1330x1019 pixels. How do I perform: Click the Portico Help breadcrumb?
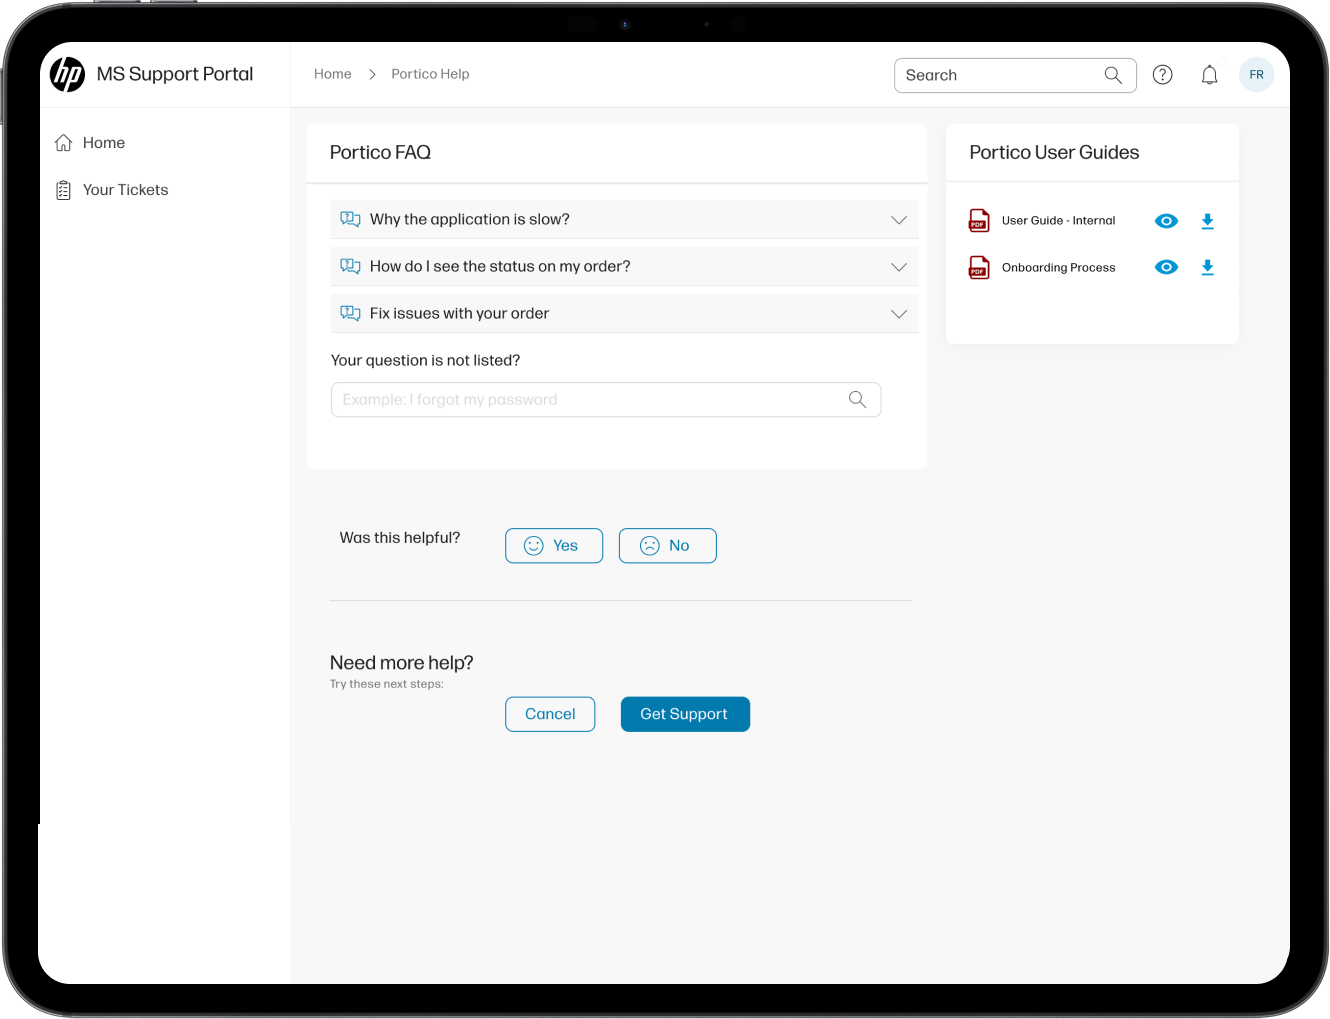[x=430, y=74]
